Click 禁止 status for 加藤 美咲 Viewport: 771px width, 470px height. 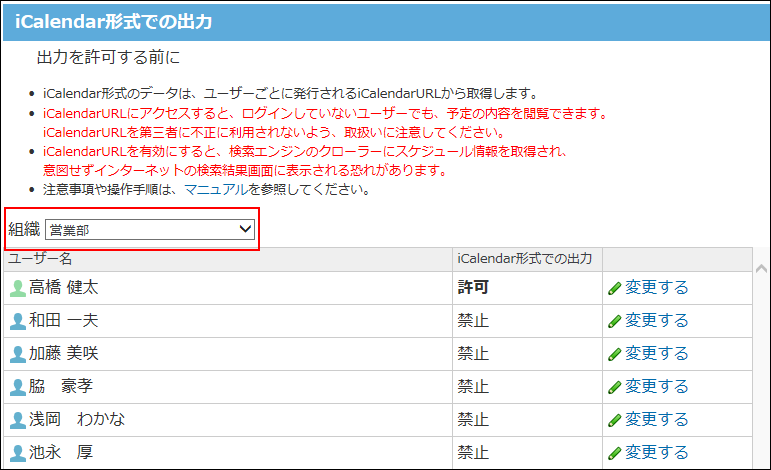click(473, 353)
